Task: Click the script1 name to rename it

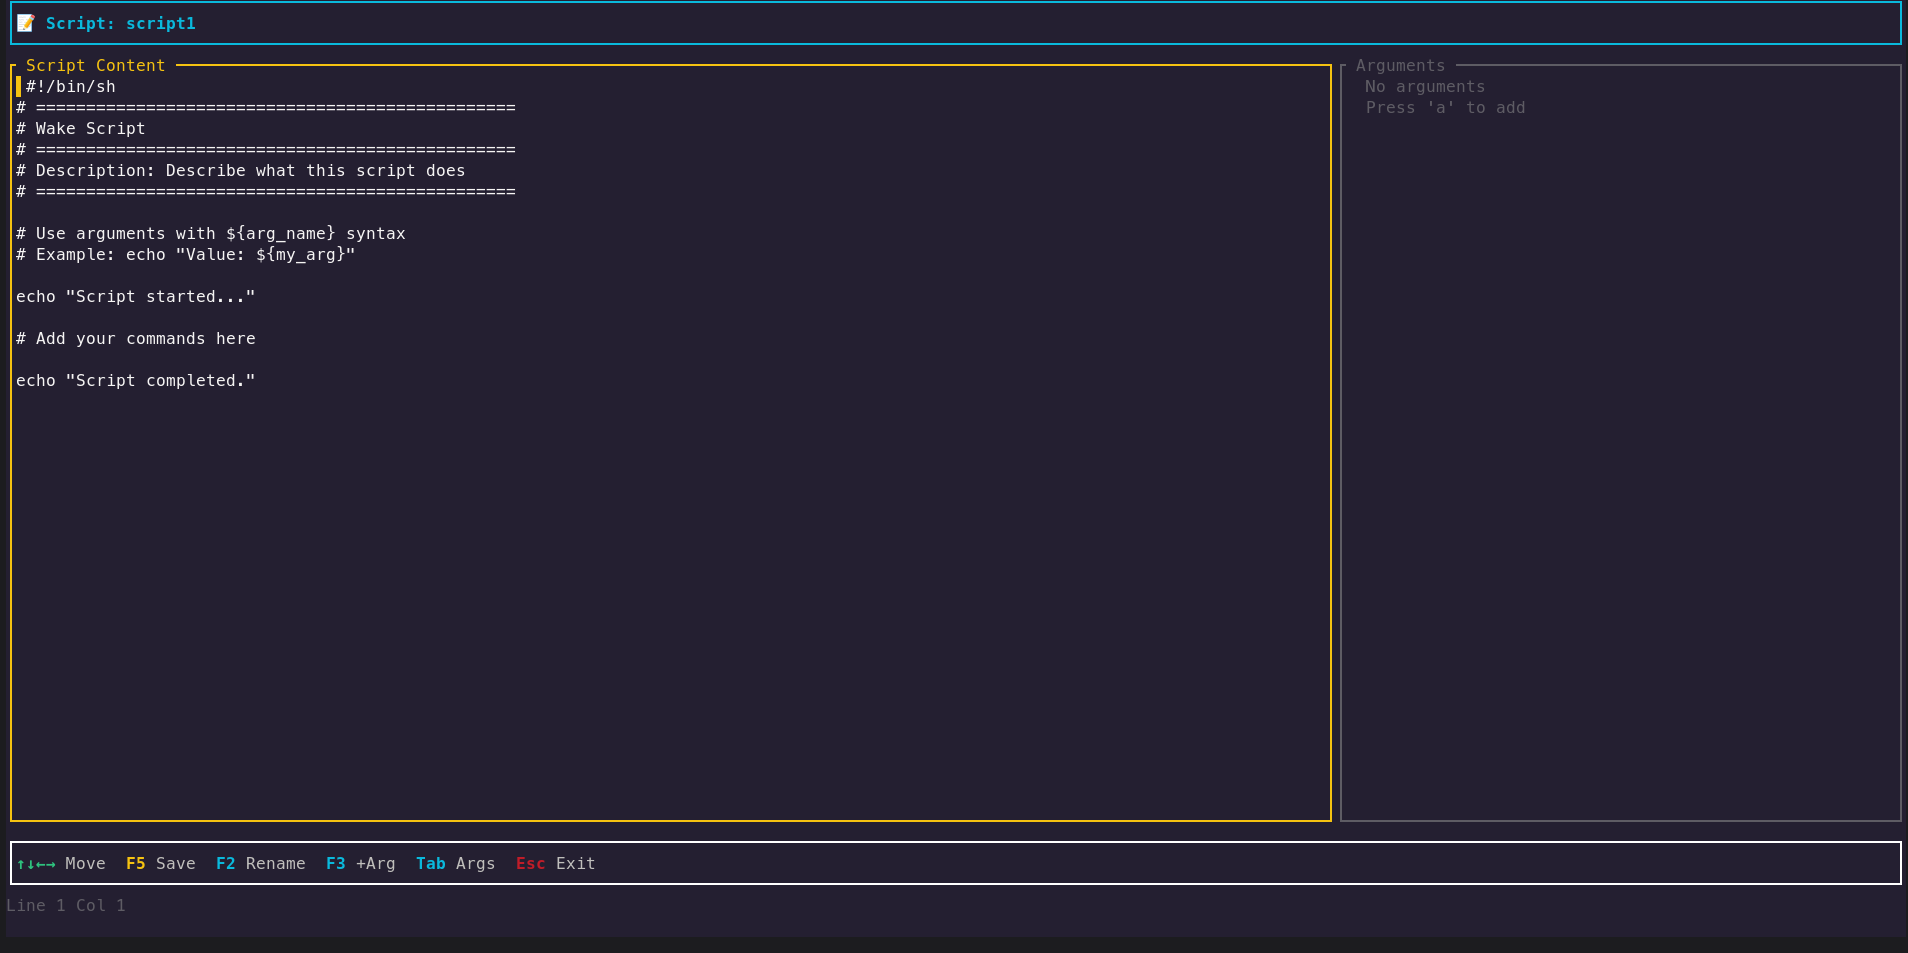Action: click(x=161, y=23)
